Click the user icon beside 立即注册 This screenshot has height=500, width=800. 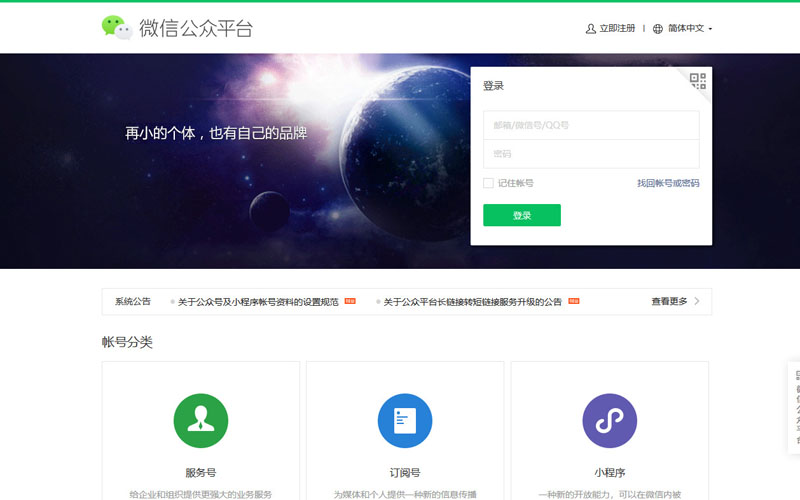[590, 29]
